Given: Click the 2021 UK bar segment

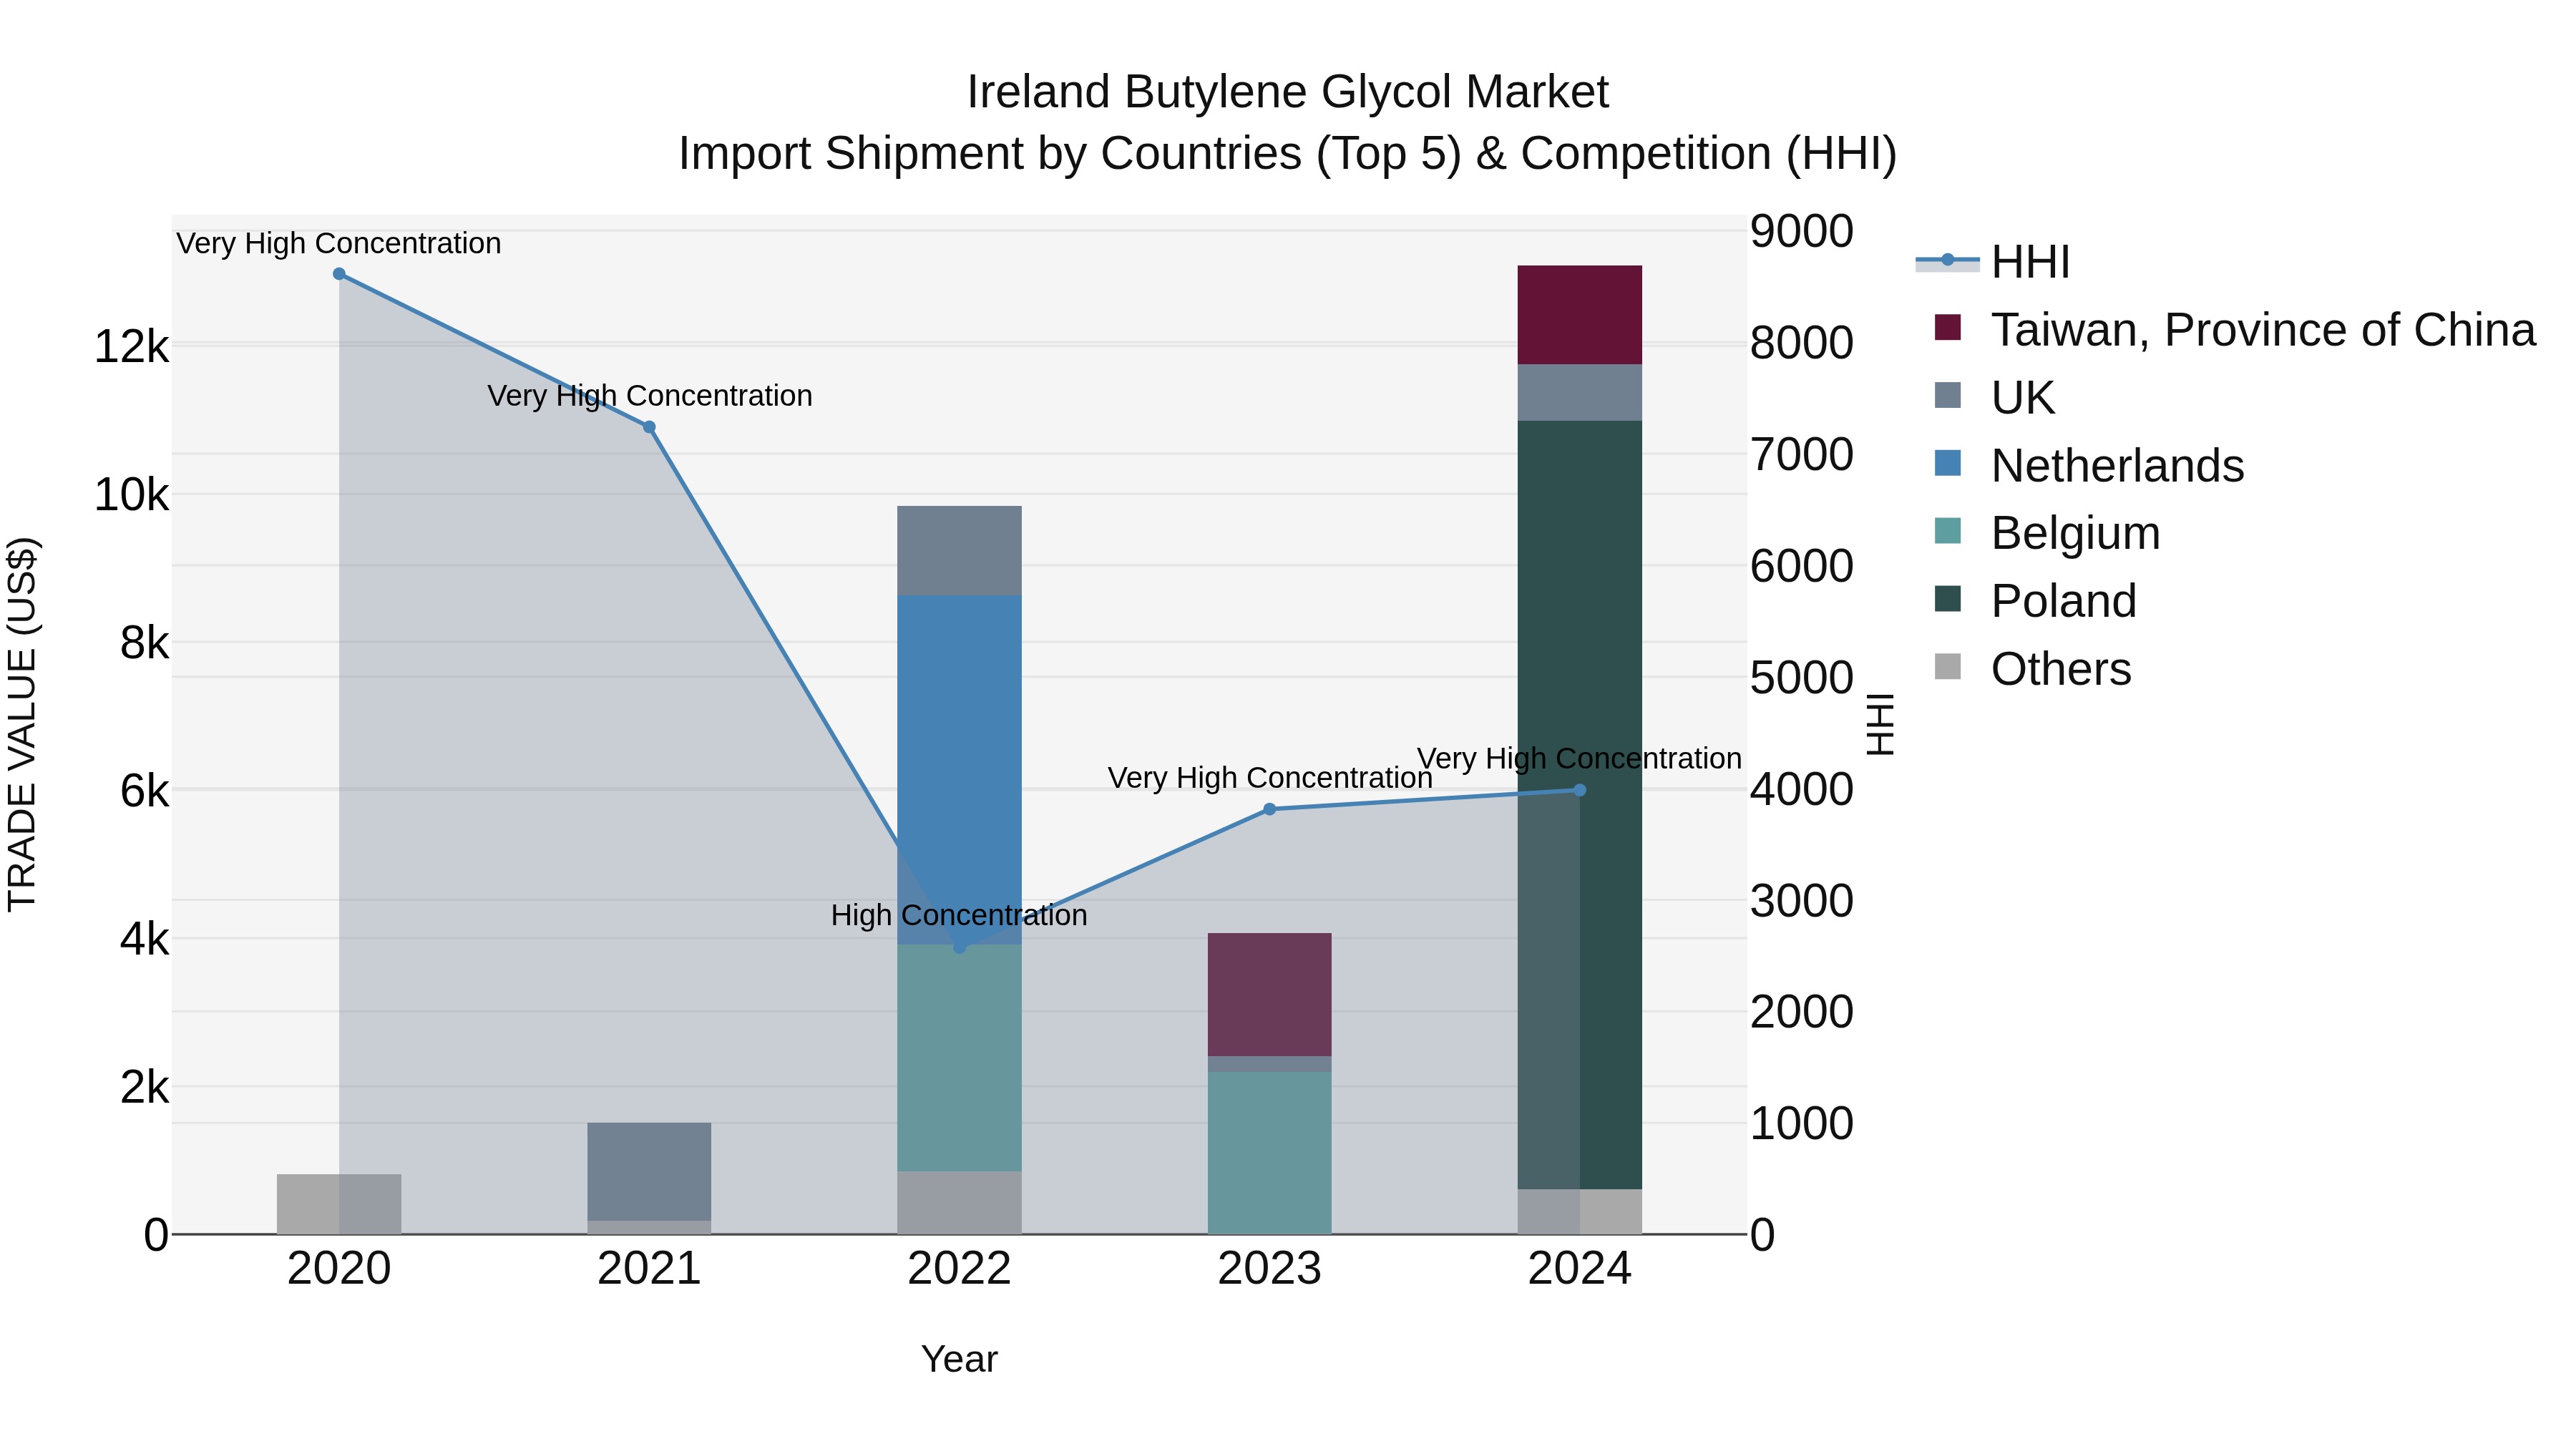Looking at the screenshot, I should pyautogui.click(x=649, y=1171).
